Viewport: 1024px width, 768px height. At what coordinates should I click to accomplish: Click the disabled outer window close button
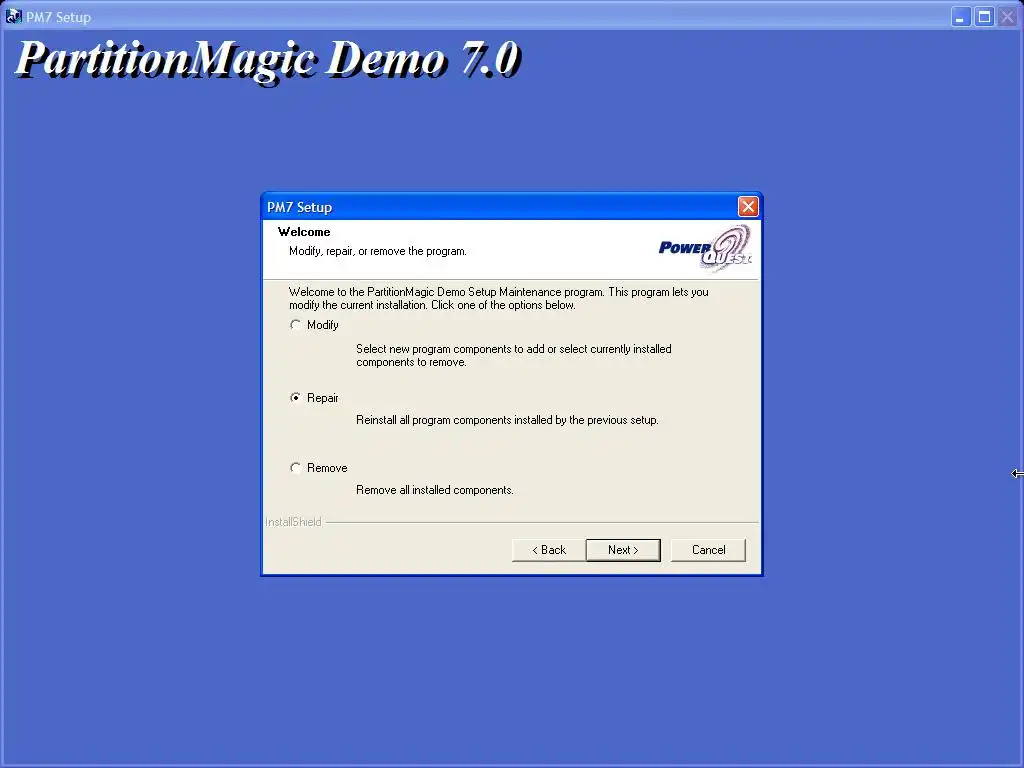point(1008,16)
